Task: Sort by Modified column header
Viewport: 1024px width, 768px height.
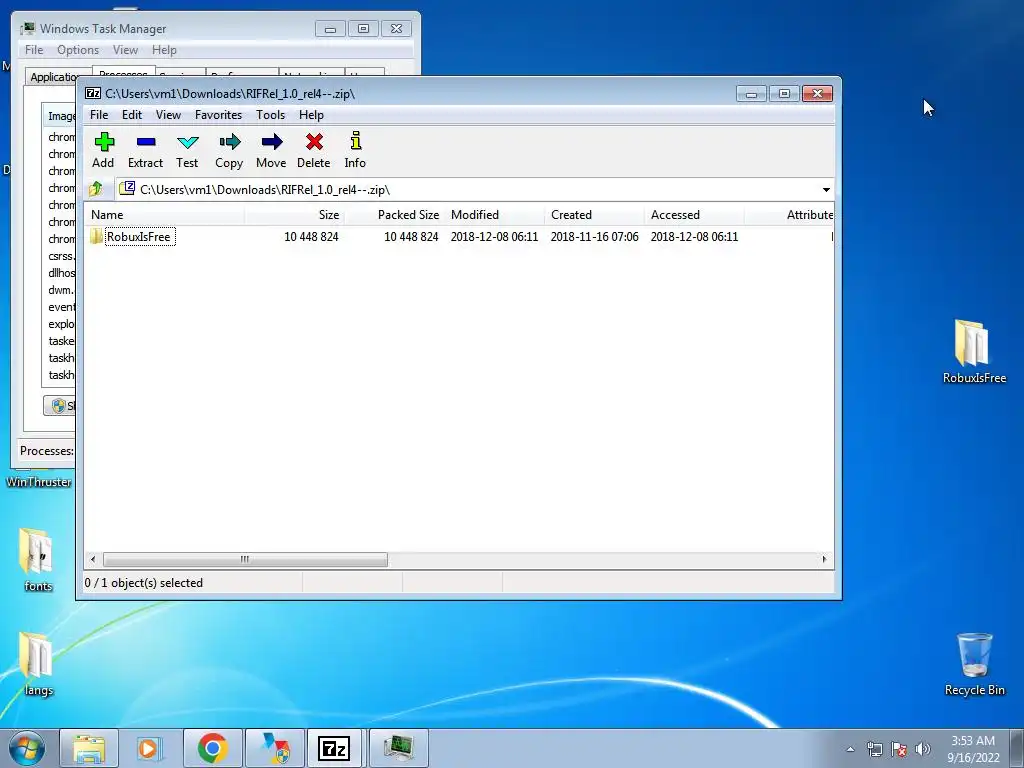Action: tap(494, 215)
